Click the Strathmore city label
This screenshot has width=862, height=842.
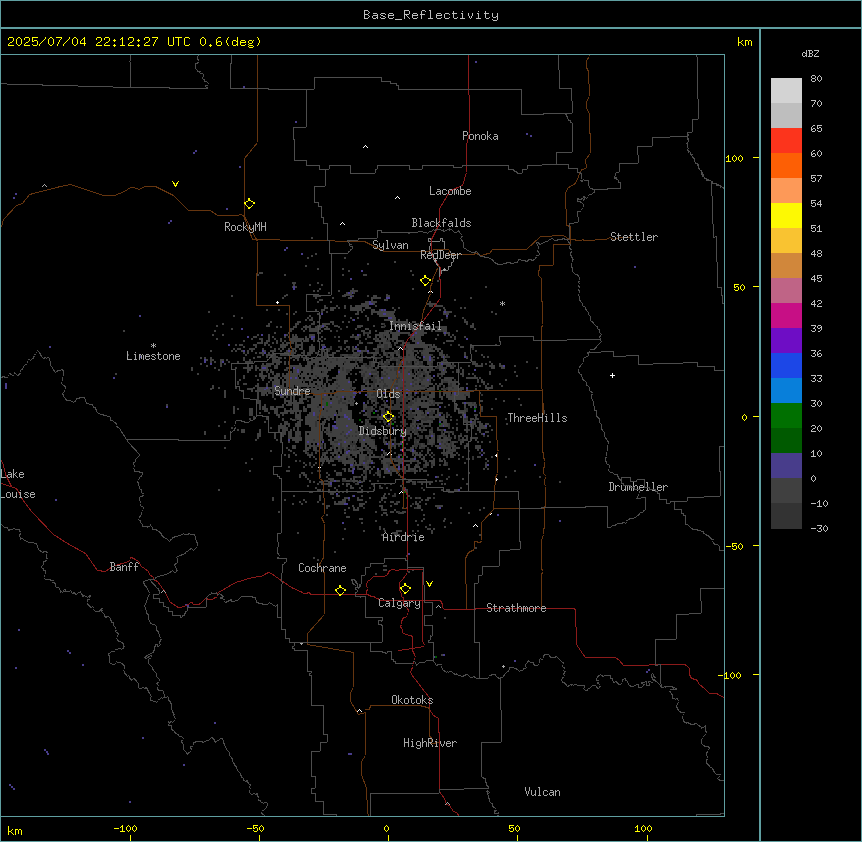point(516,608)
